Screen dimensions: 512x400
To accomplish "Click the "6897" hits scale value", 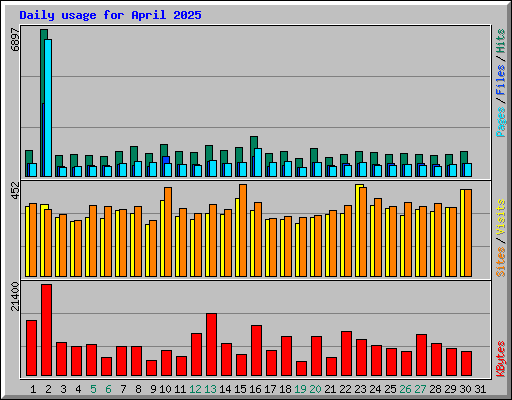I will 15,39.
